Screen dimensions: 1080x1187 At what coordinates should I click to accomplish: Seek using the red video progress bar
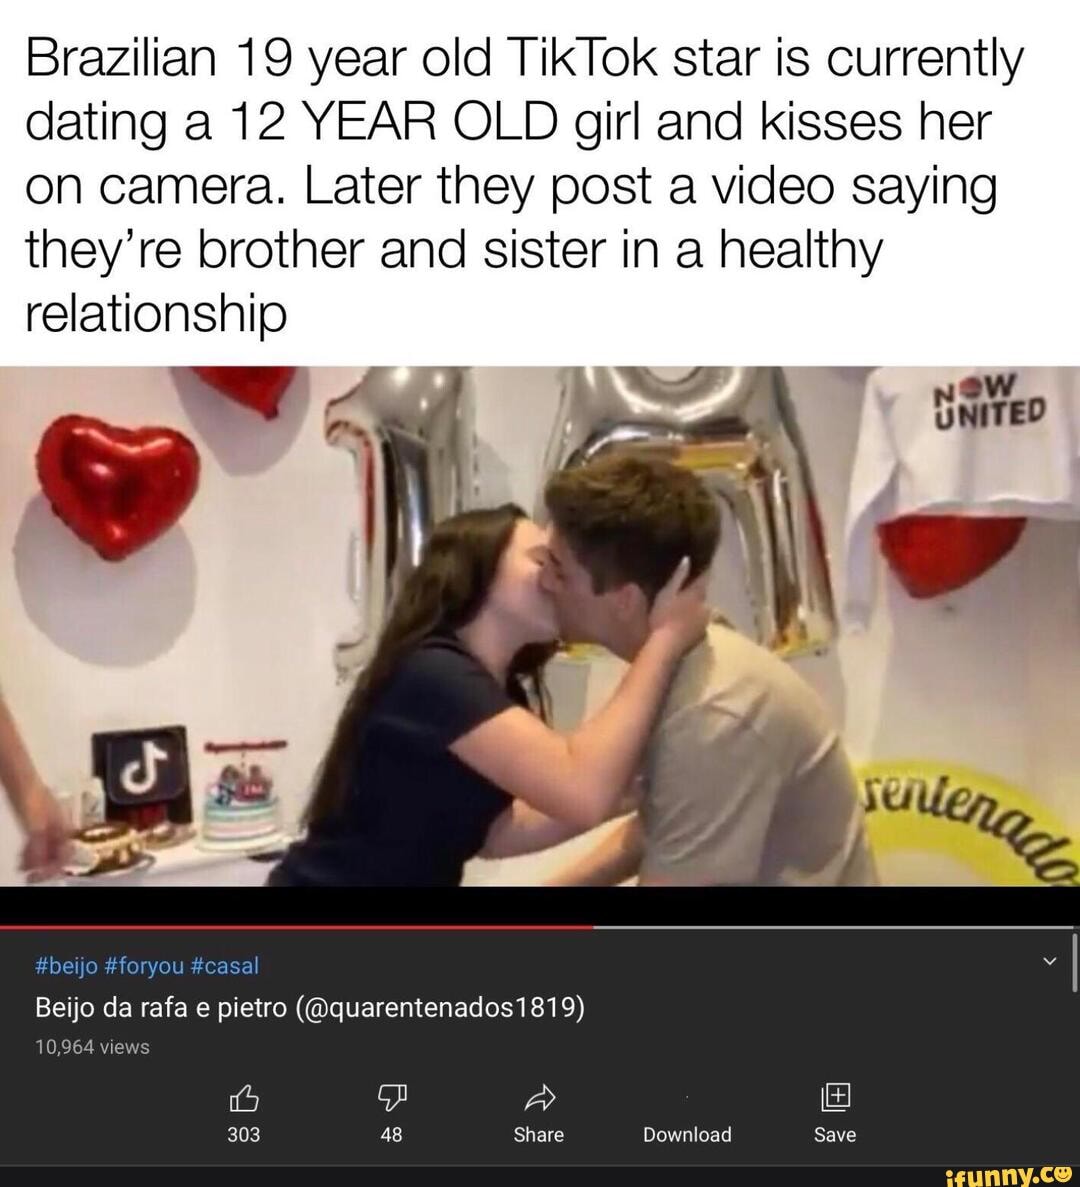(x=297, y=927)
